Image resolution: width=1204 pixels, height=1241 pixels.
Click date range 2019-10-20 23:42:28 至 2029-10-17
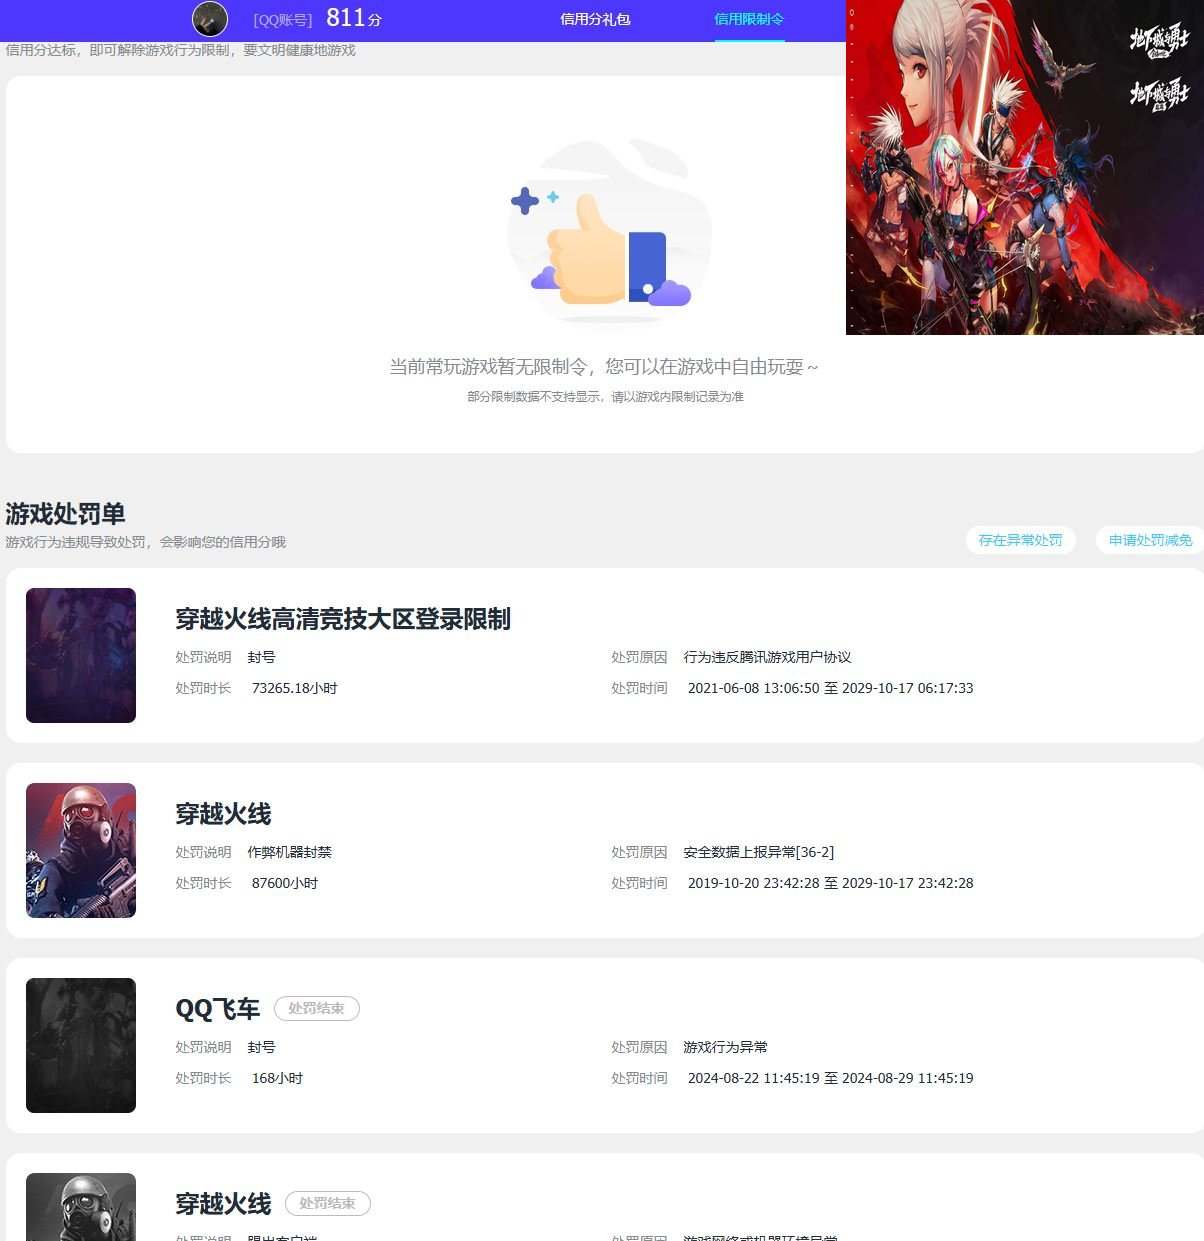(x=831, y=883)
